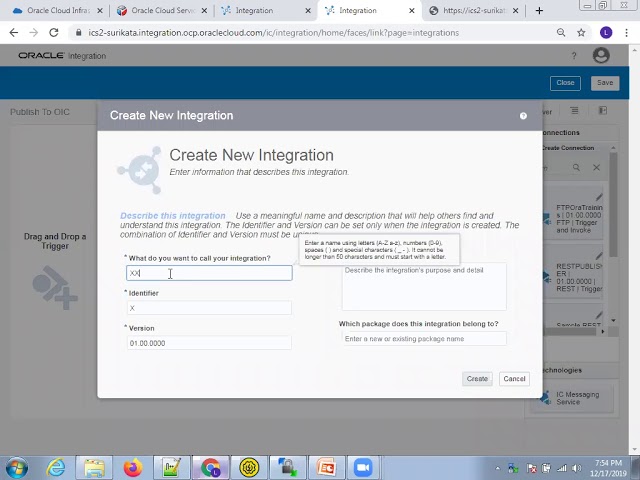Switch to the first Integration tab
Image resolution: width=640 pixels, height=480 pixels.
tap(254, 11)
